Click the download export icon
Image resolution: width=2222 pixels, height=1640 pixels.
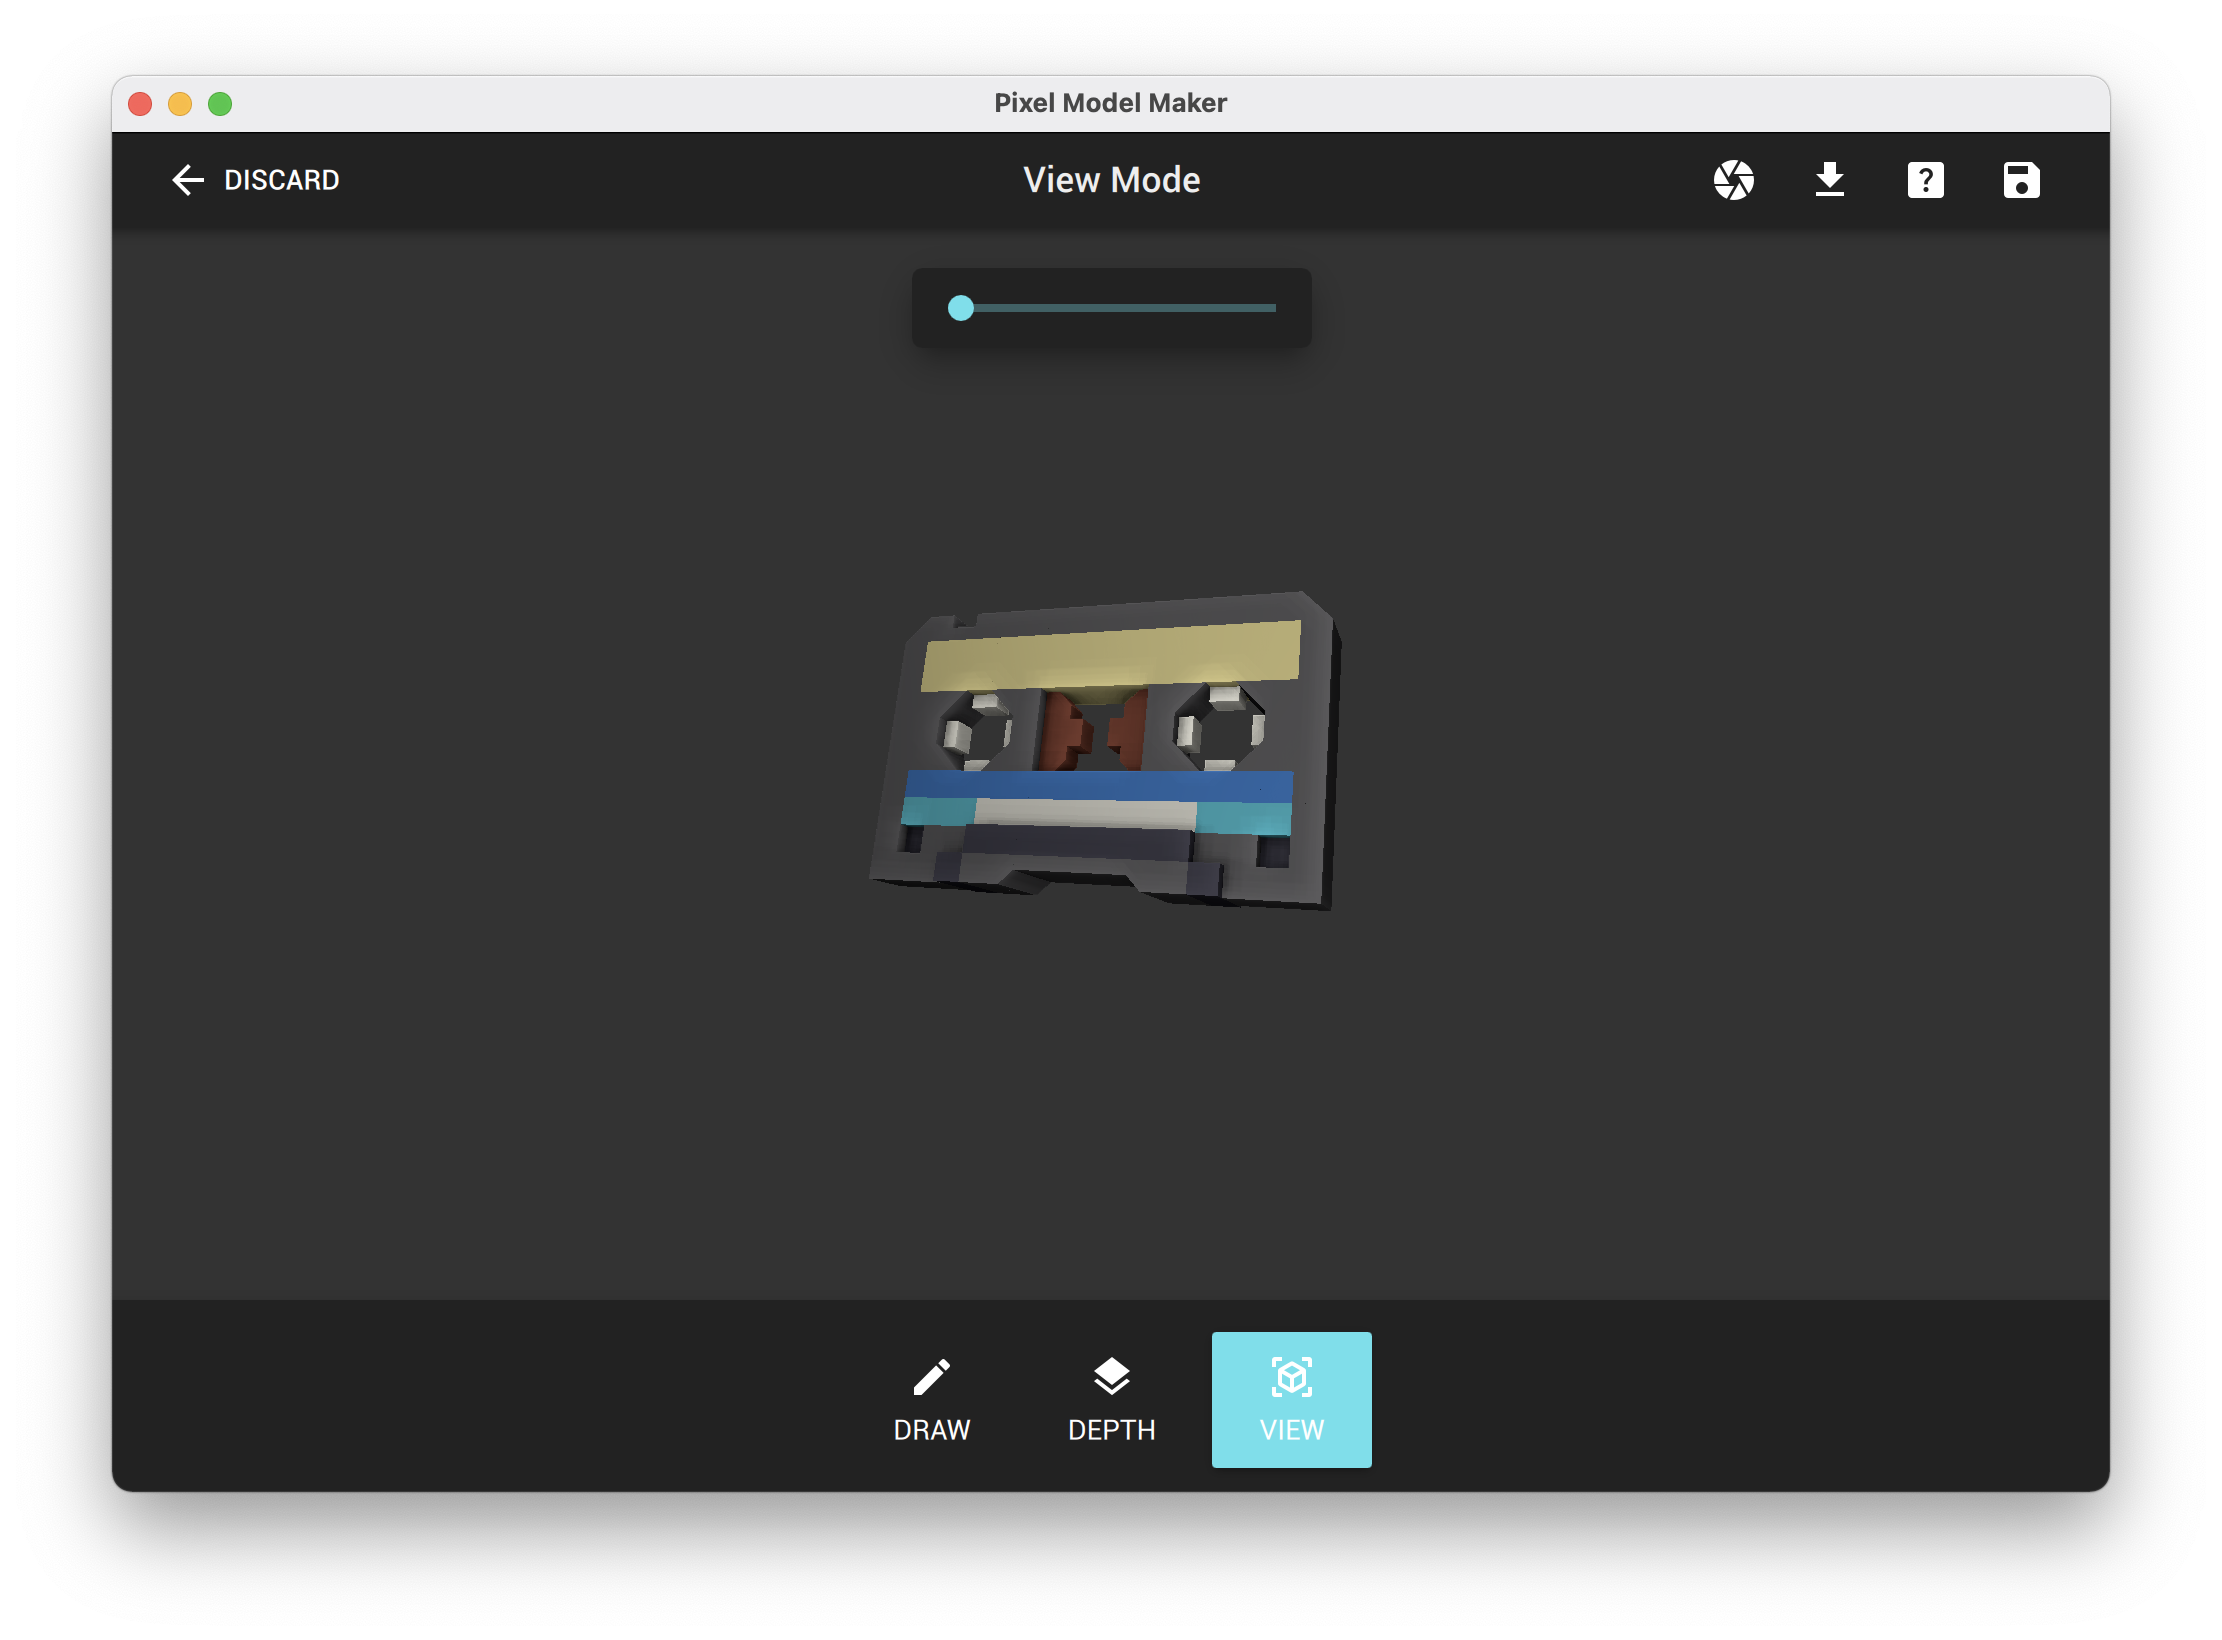click(1829, 180)
